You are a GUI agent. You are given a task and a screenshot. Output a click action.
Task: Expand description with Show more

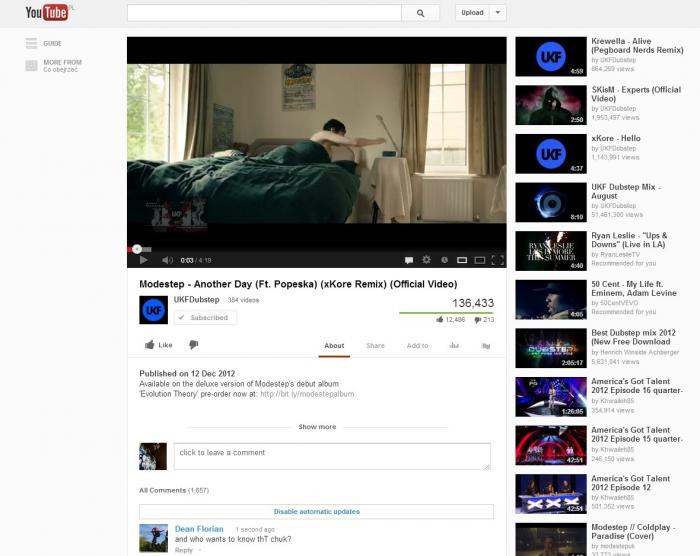(317, 427)
